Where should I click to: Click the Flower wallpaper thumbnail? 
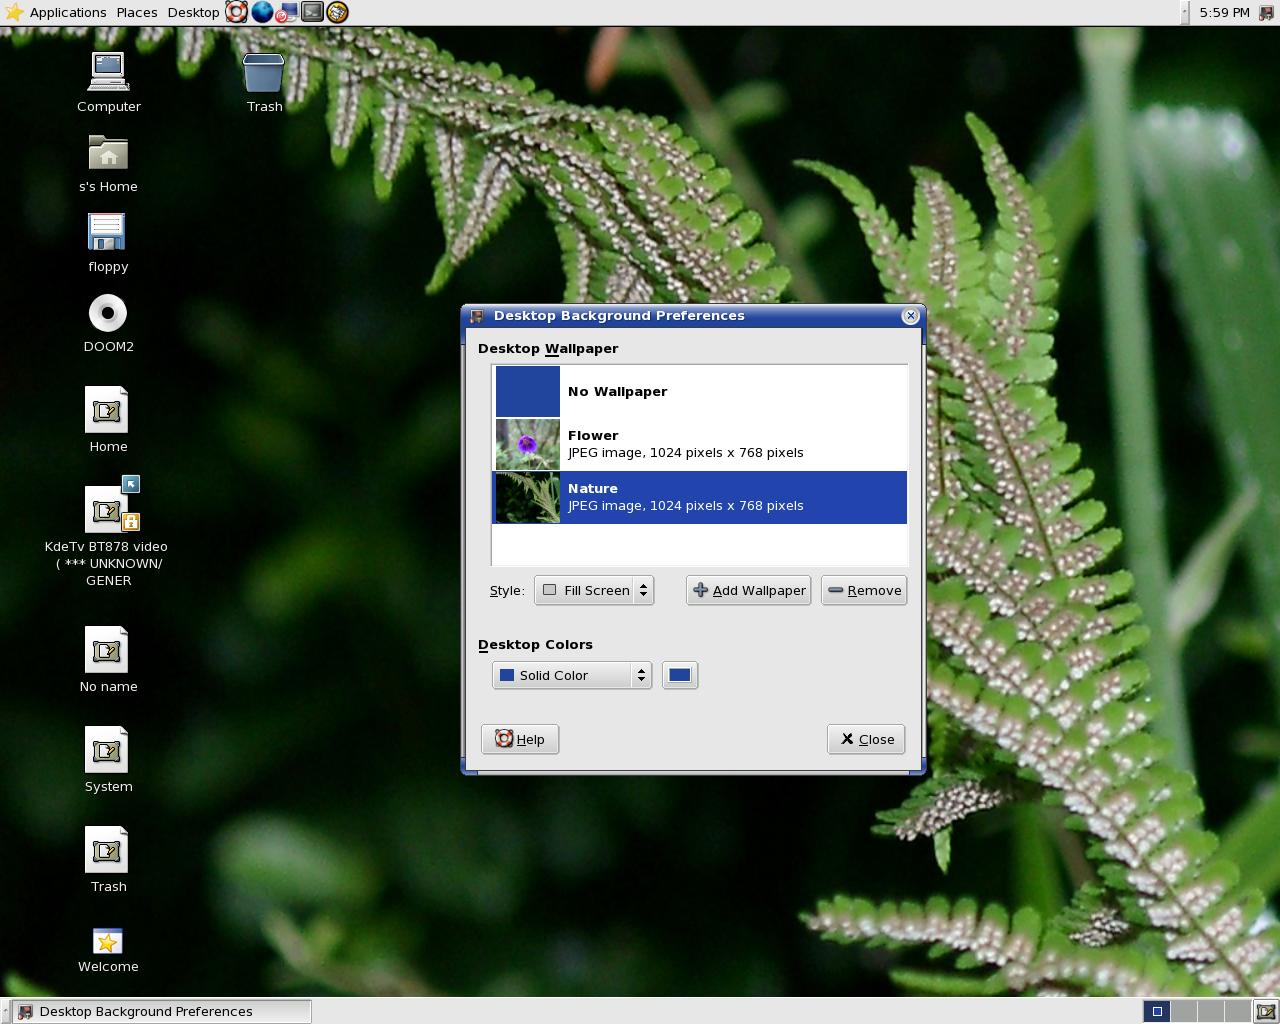[528, 444]
